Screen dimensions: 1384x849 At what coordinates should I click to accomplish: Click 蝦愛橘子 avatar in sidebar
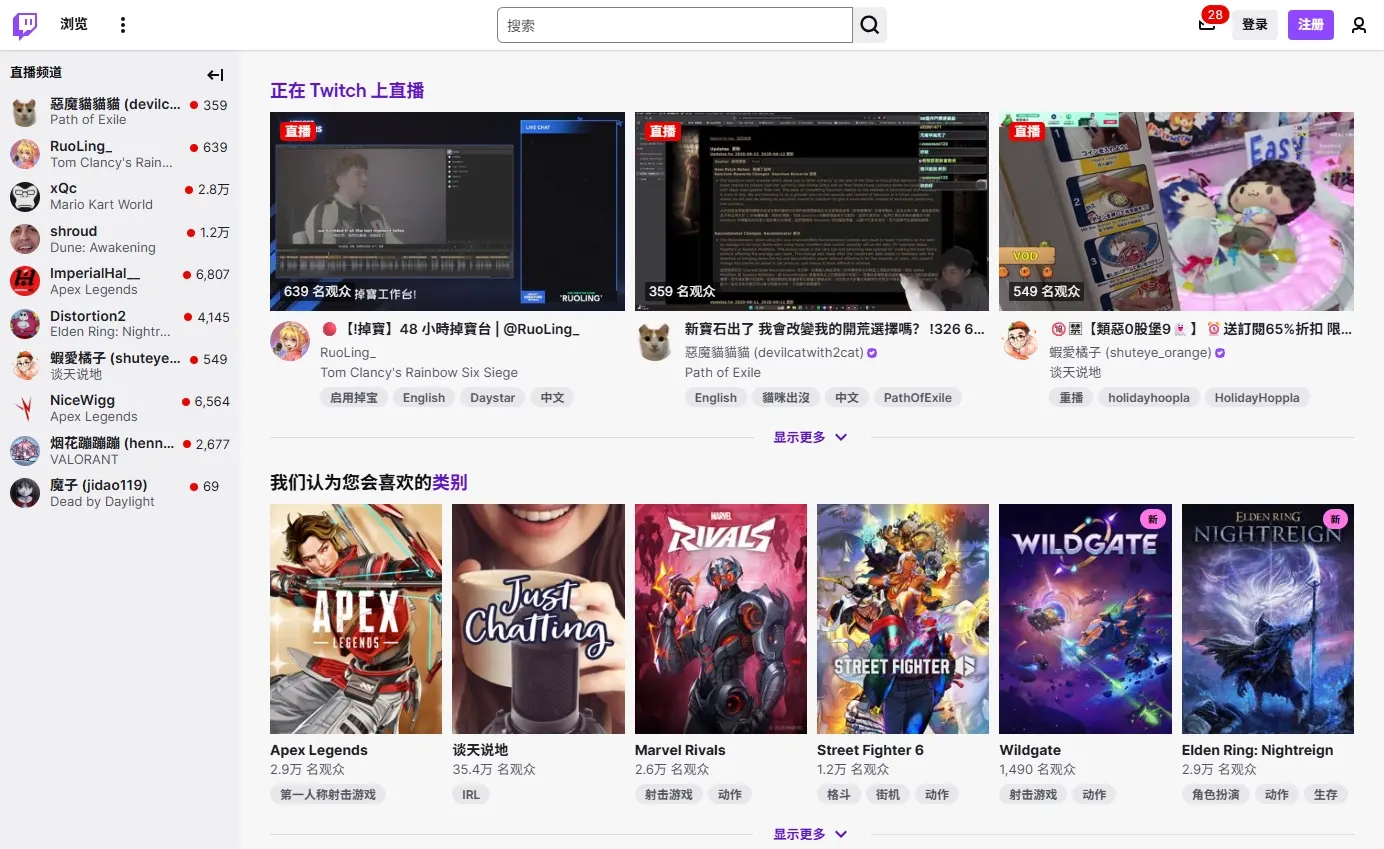pyautogui.click(x=25, y=366)
